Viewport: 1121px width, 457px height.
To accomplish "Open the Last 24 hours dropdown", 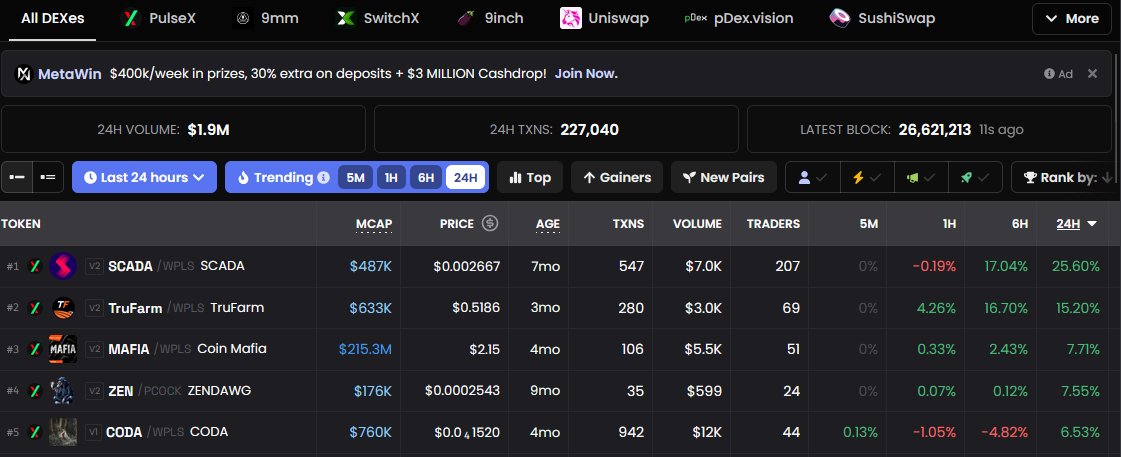I will coord(144,177).
